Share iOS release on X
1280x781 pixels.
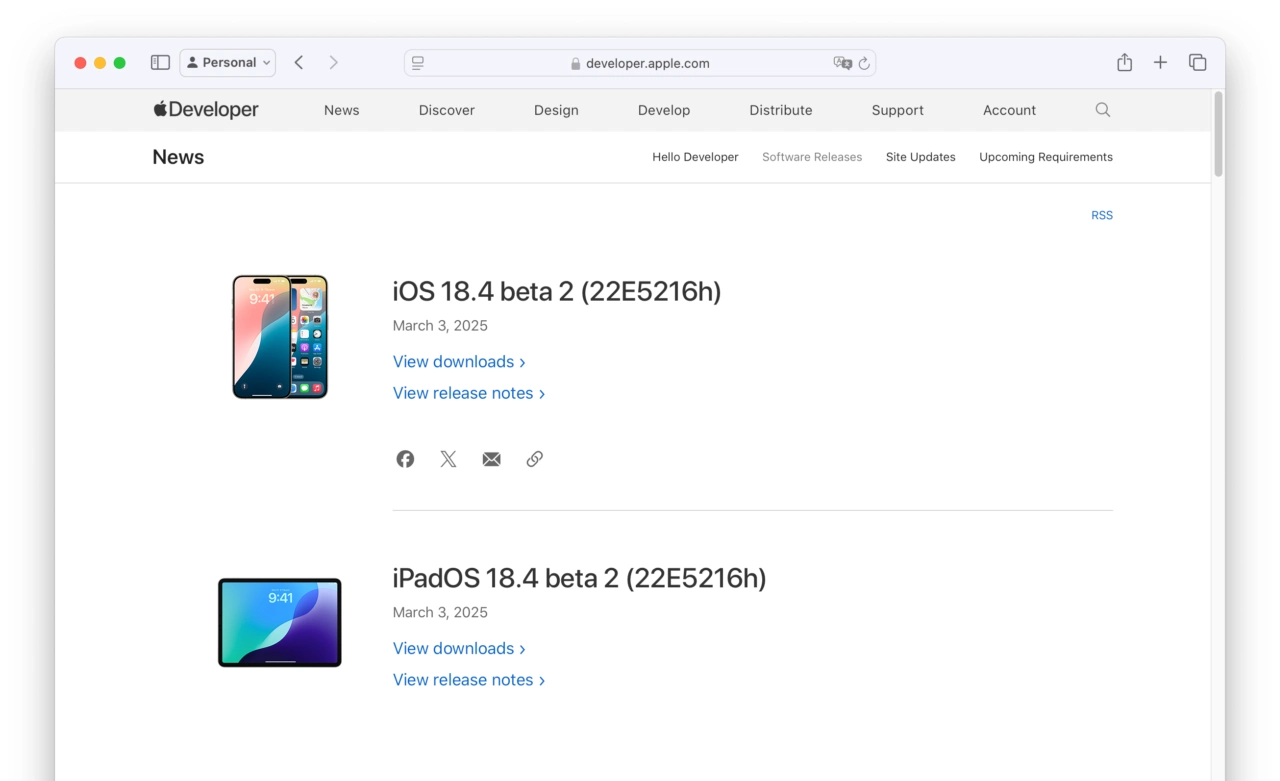coord(448,459)
